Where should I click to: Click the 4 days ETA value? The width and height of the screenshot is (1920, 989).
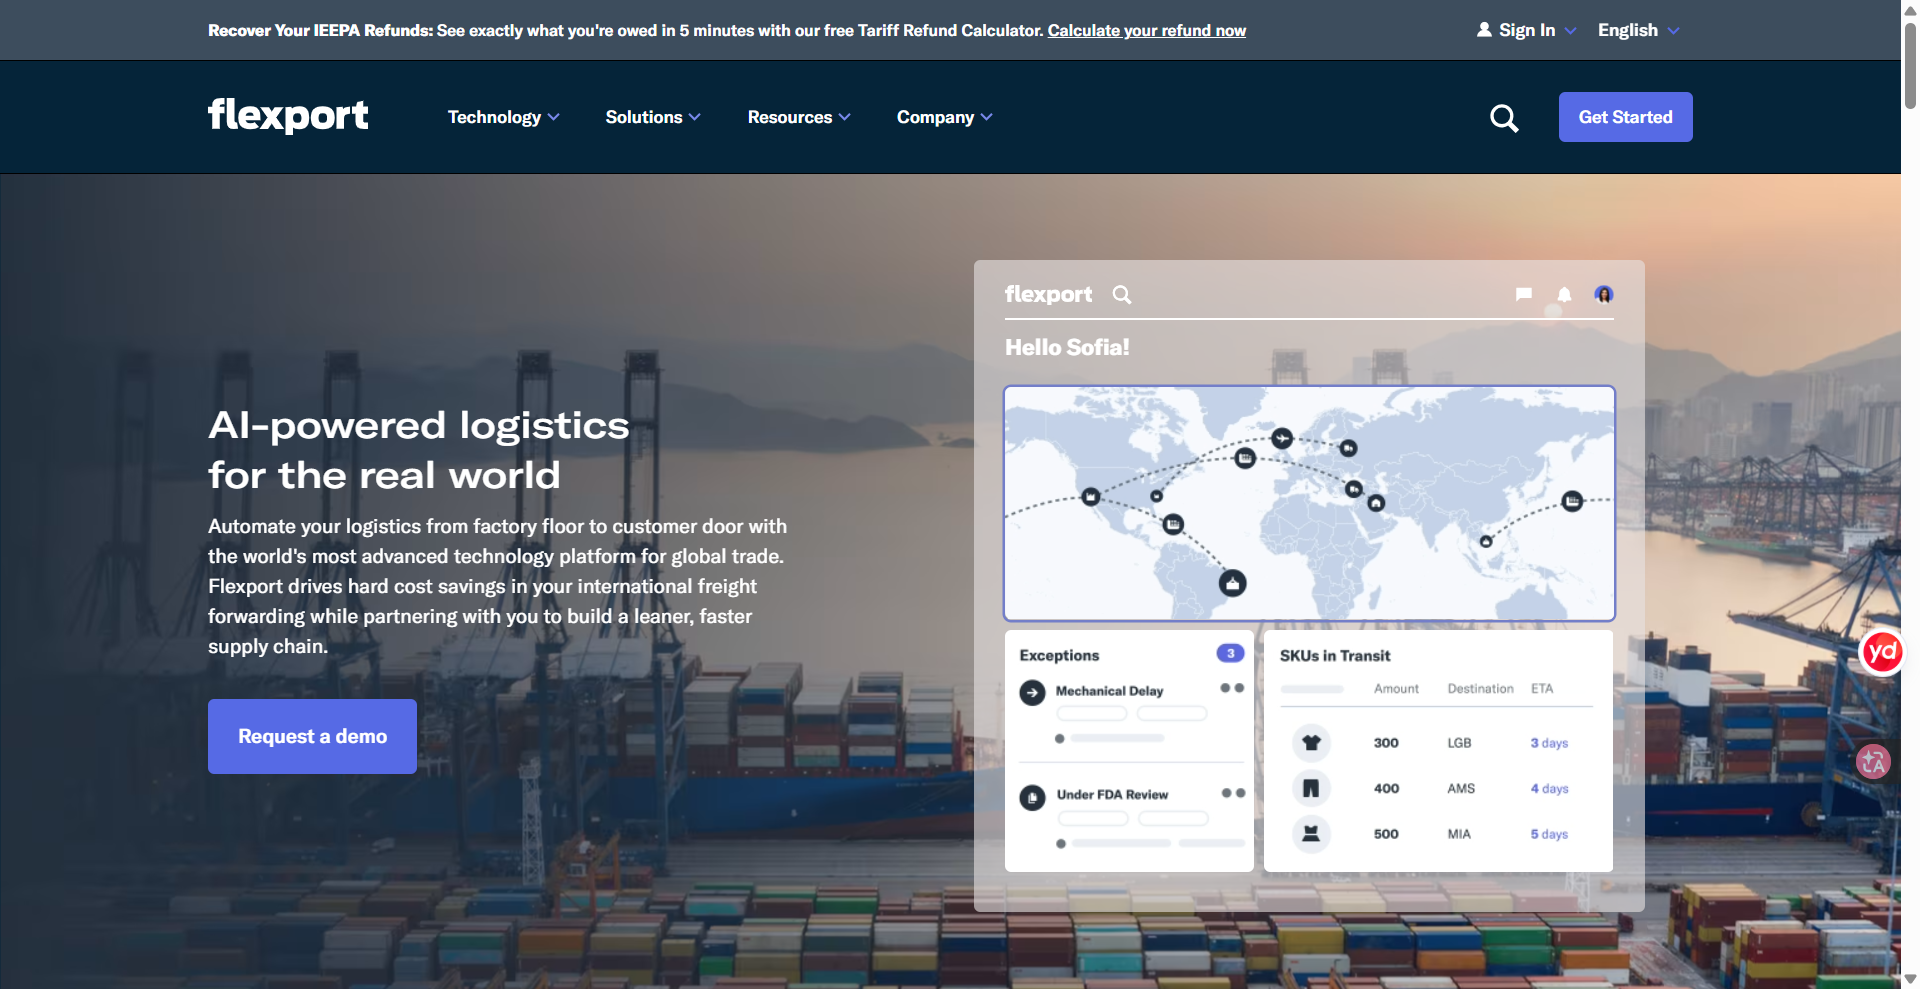click(1549, 789)
